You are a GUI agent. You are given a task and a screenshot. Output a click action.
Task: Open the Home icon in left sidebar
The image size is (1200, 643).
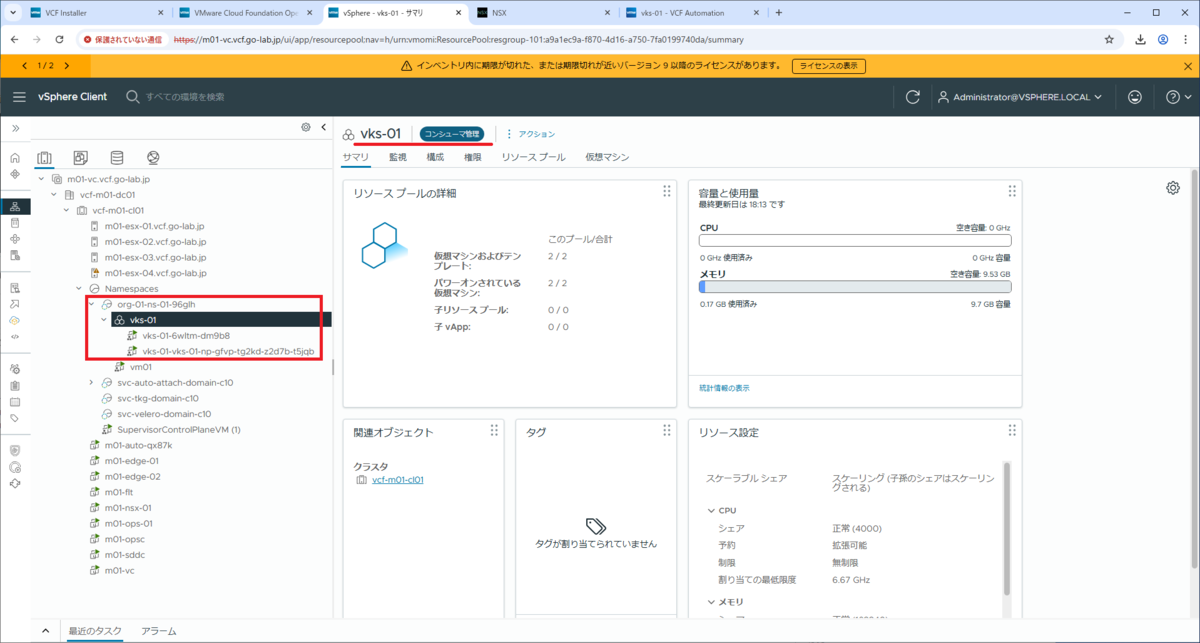[14, 158]
